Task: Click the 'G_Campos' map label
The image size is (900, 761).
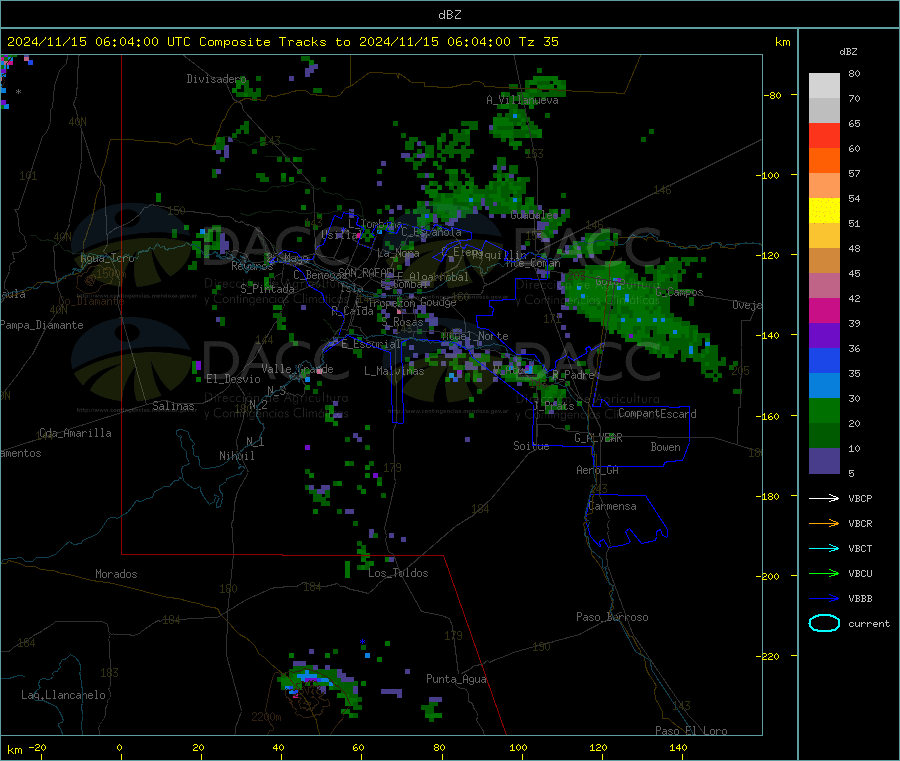Action: [680, 292]
